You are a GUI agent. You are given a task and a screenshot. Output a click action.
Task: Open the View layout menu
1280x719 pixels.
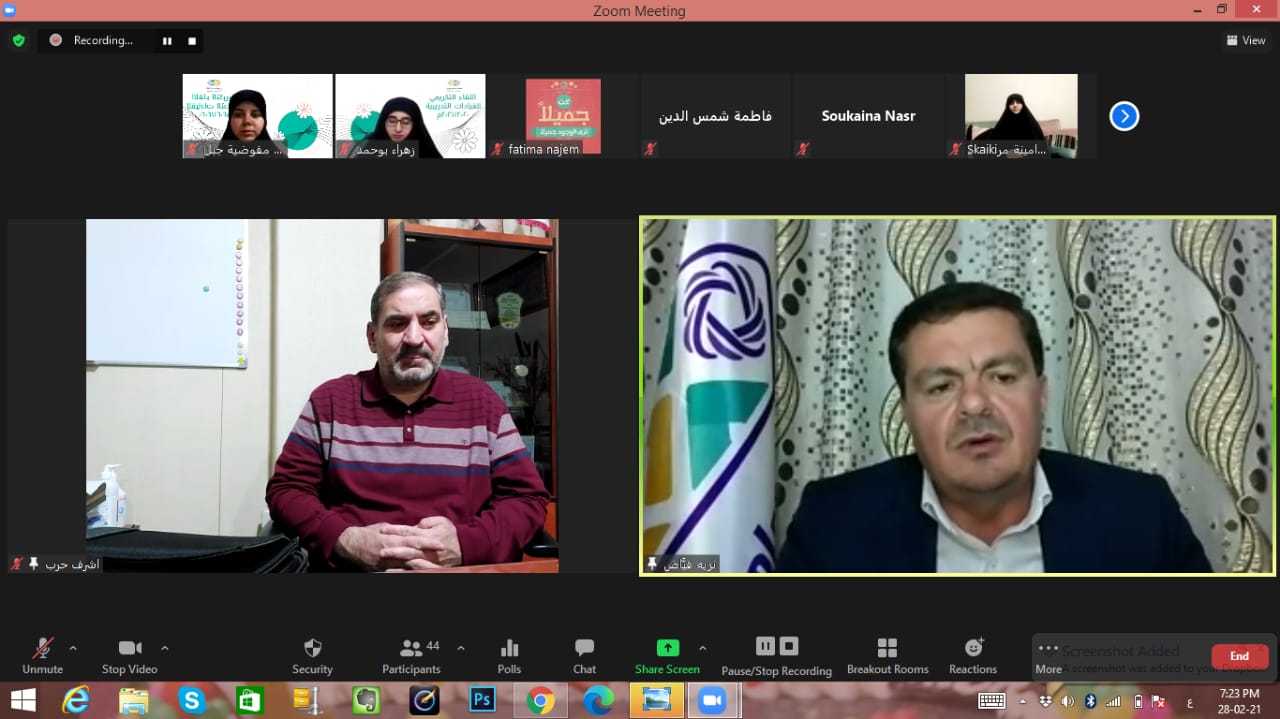point(1246,41)
